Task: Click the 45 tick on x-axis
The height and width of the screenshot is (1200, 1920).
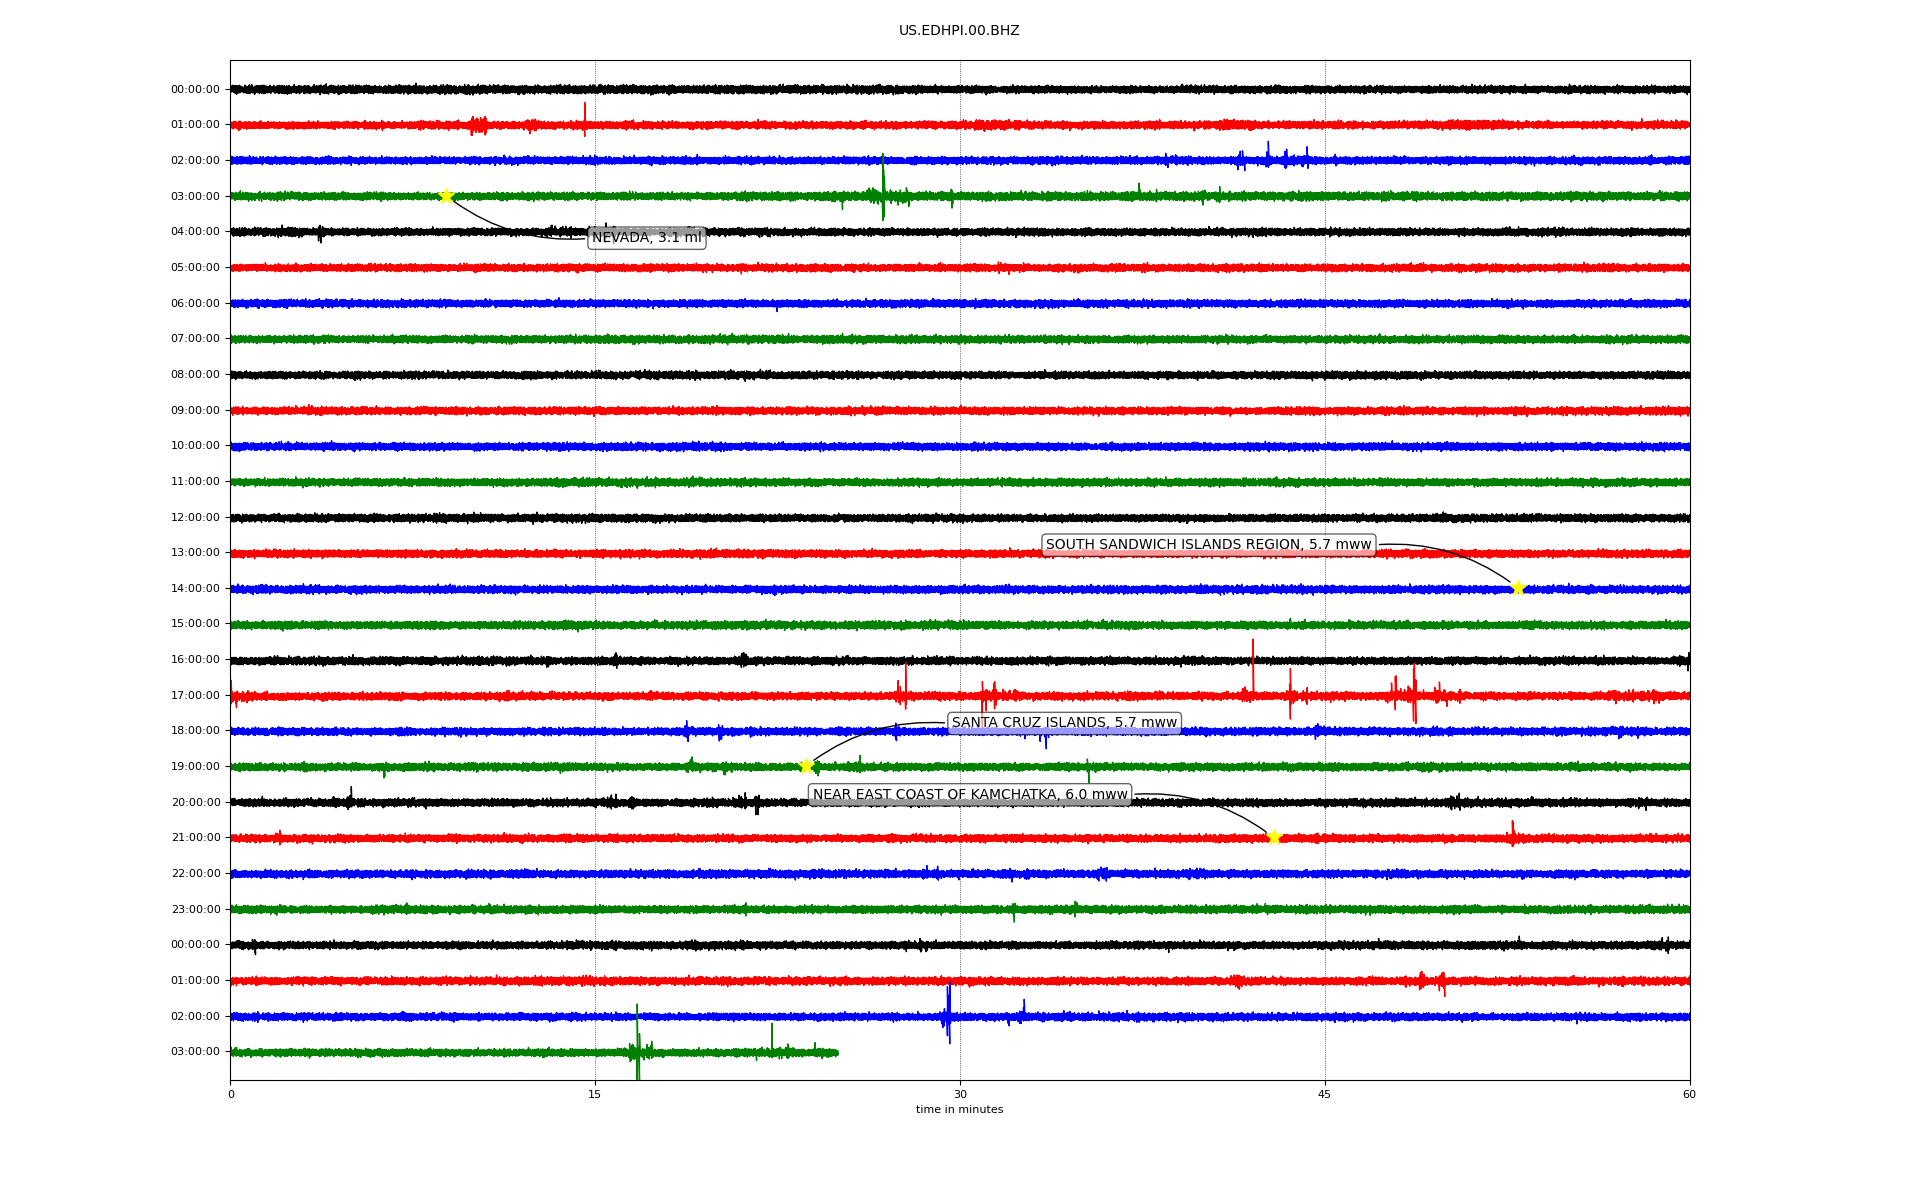Action: tap(1325, 1094)
